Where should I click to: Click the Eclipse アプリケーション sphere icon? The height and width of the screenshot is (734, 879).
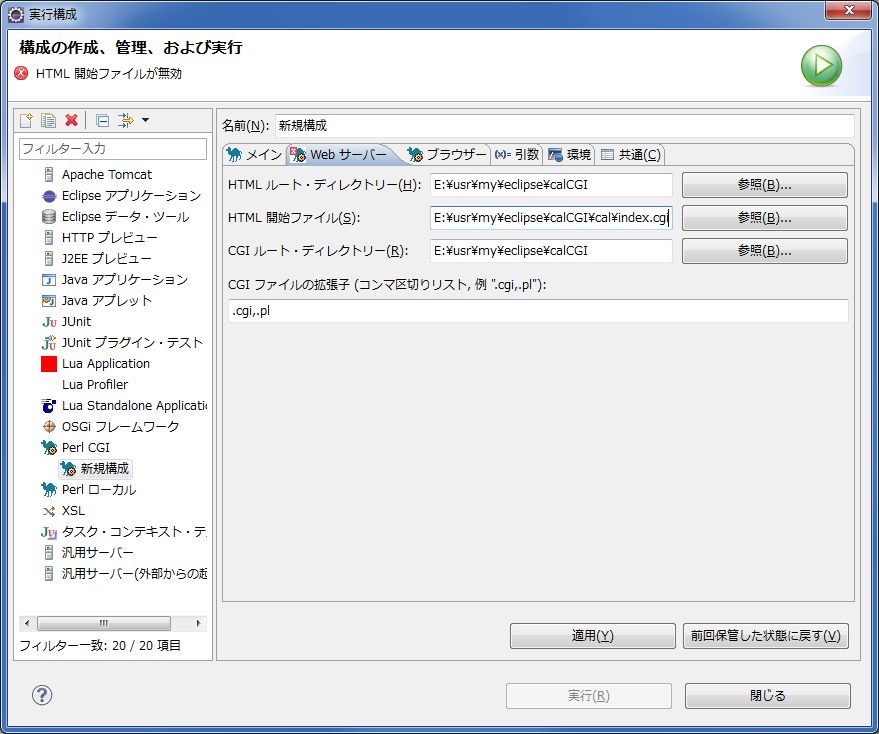coord(49,196)
